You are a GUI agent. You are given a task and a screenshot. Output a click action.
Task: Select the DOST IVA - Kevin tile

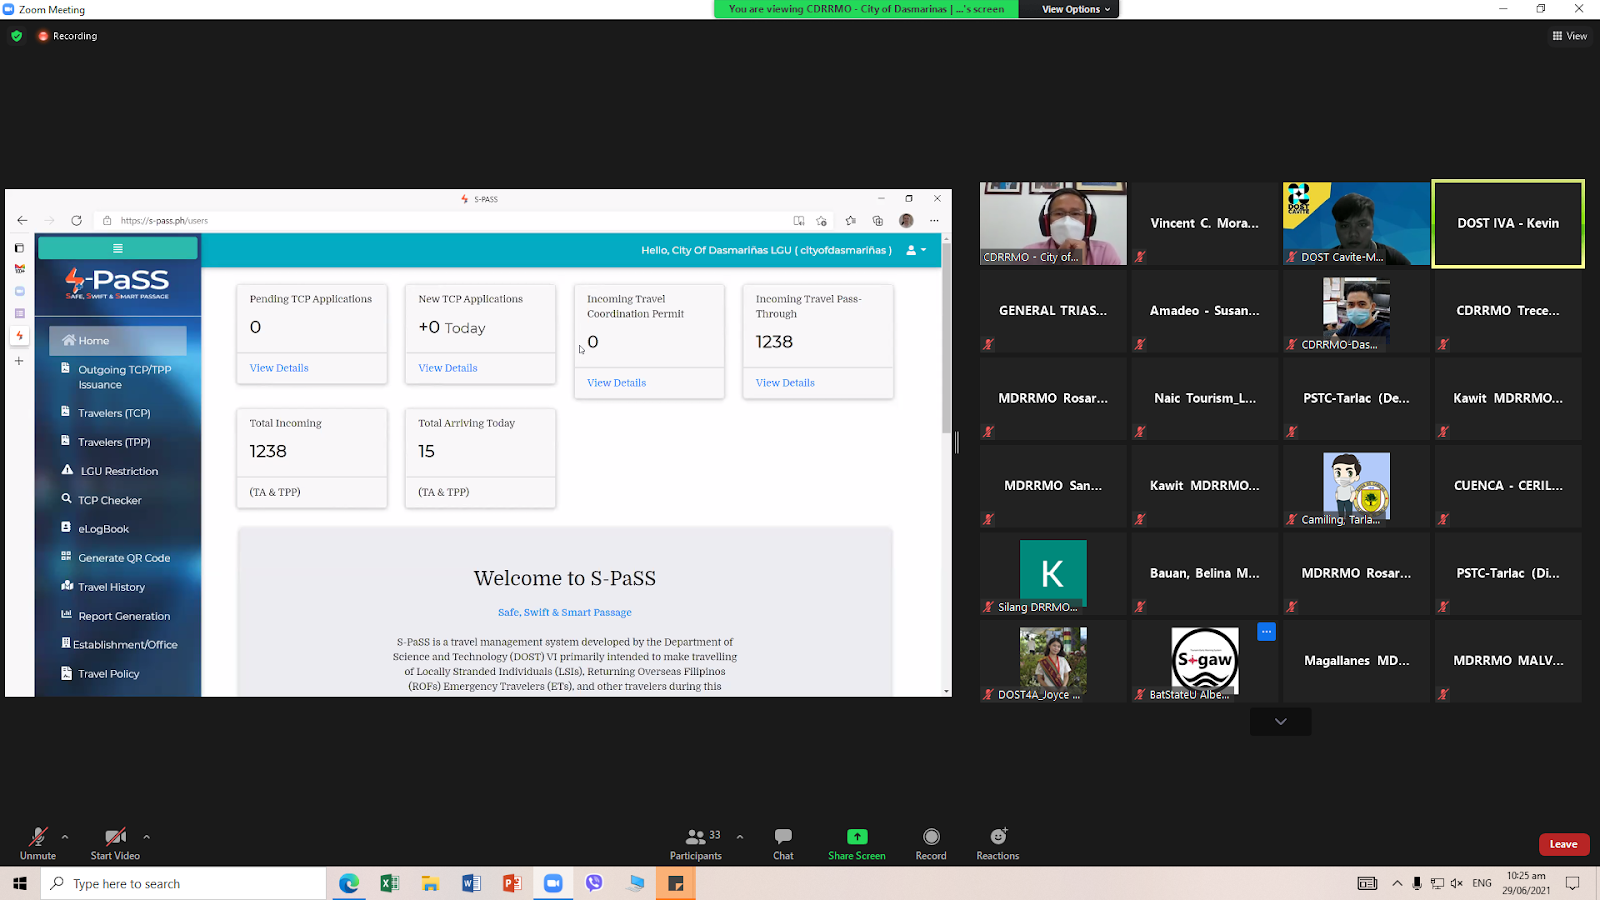coord(1508,224)
